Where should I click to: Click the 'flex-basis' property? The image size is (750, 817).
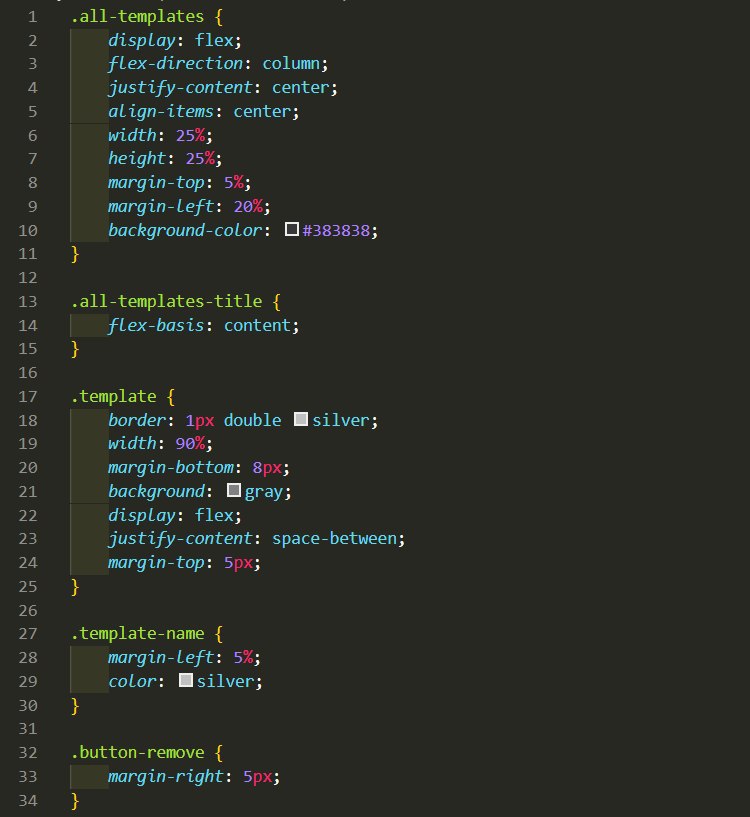(156, 325)
